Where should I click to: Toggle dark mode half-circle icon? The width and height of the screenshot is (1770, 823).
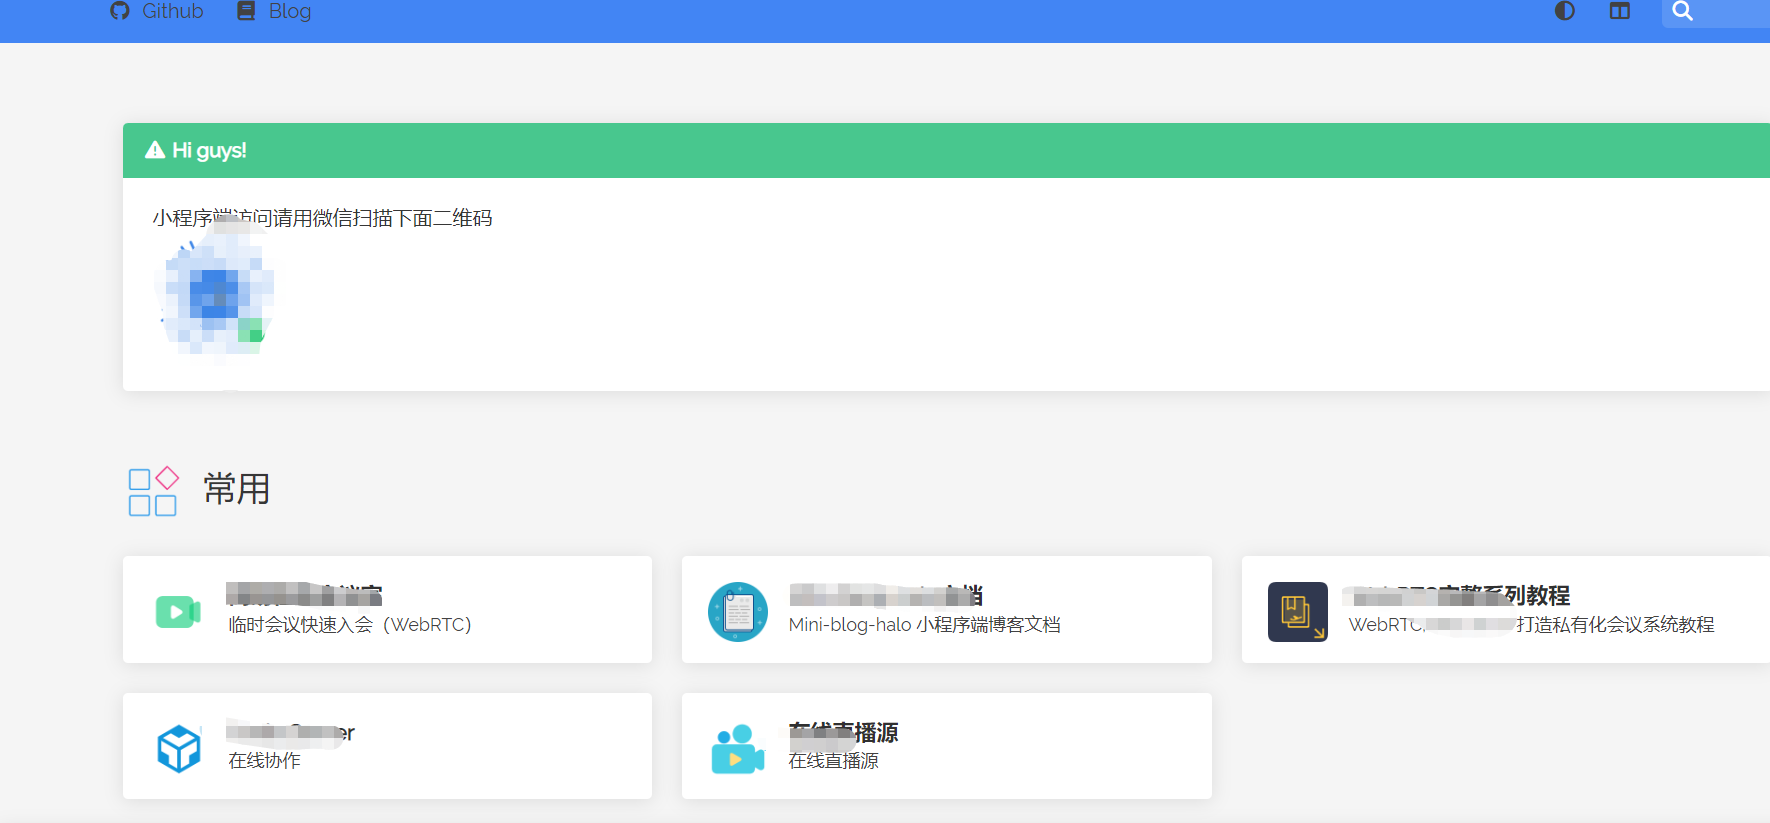(1565, 11)
